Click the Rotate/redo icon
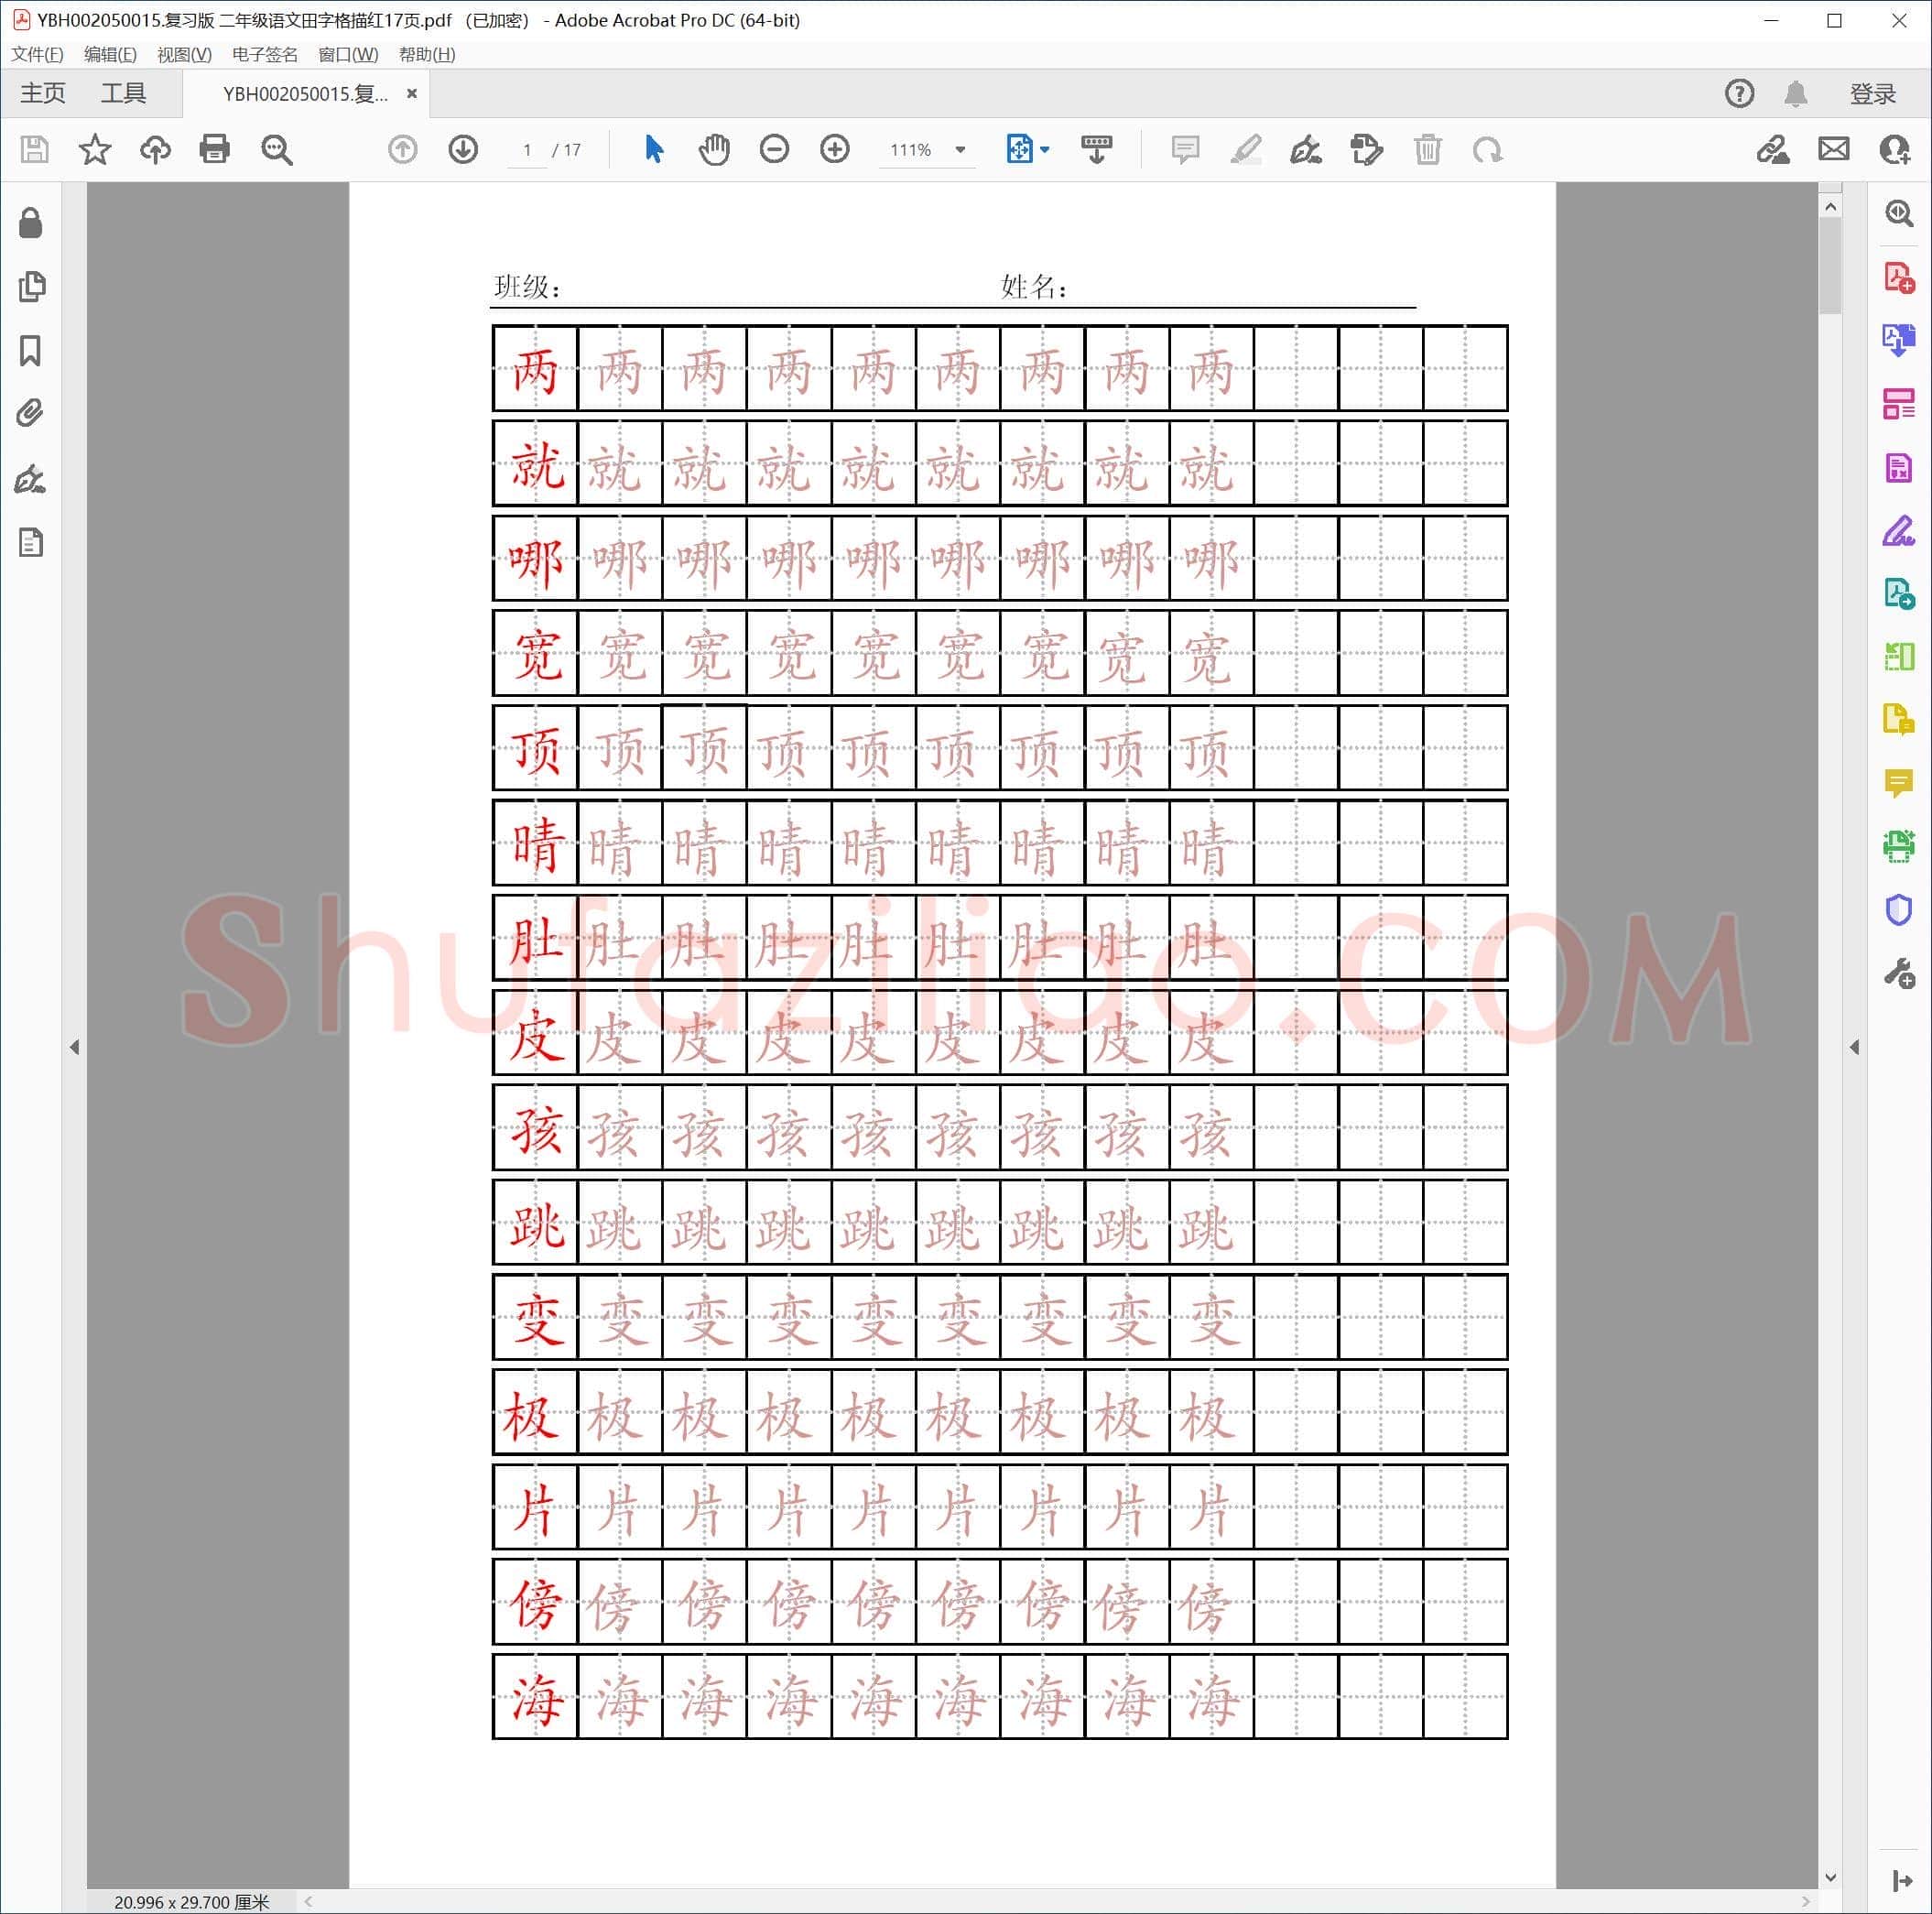 point(1487,150)
